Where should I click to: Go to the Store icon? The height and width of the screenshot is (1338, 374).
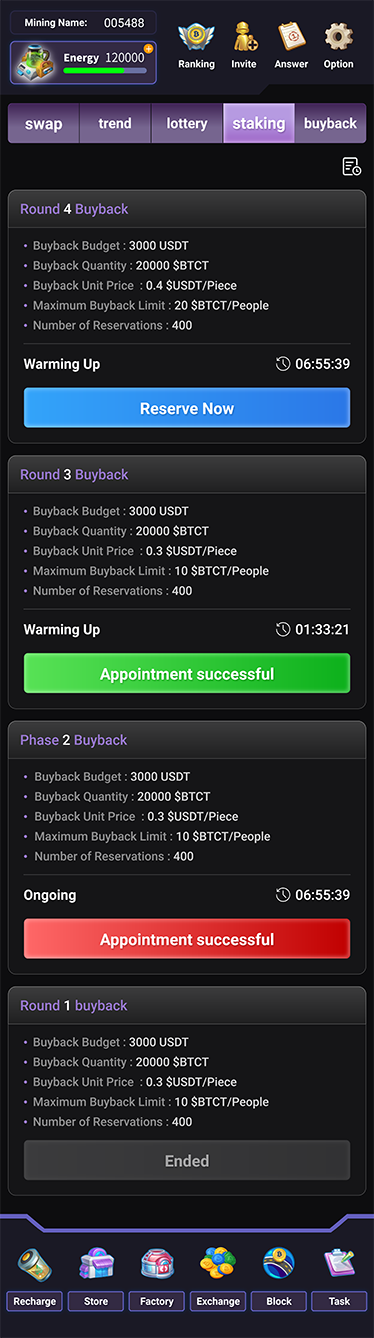(x=96, y=1264)
